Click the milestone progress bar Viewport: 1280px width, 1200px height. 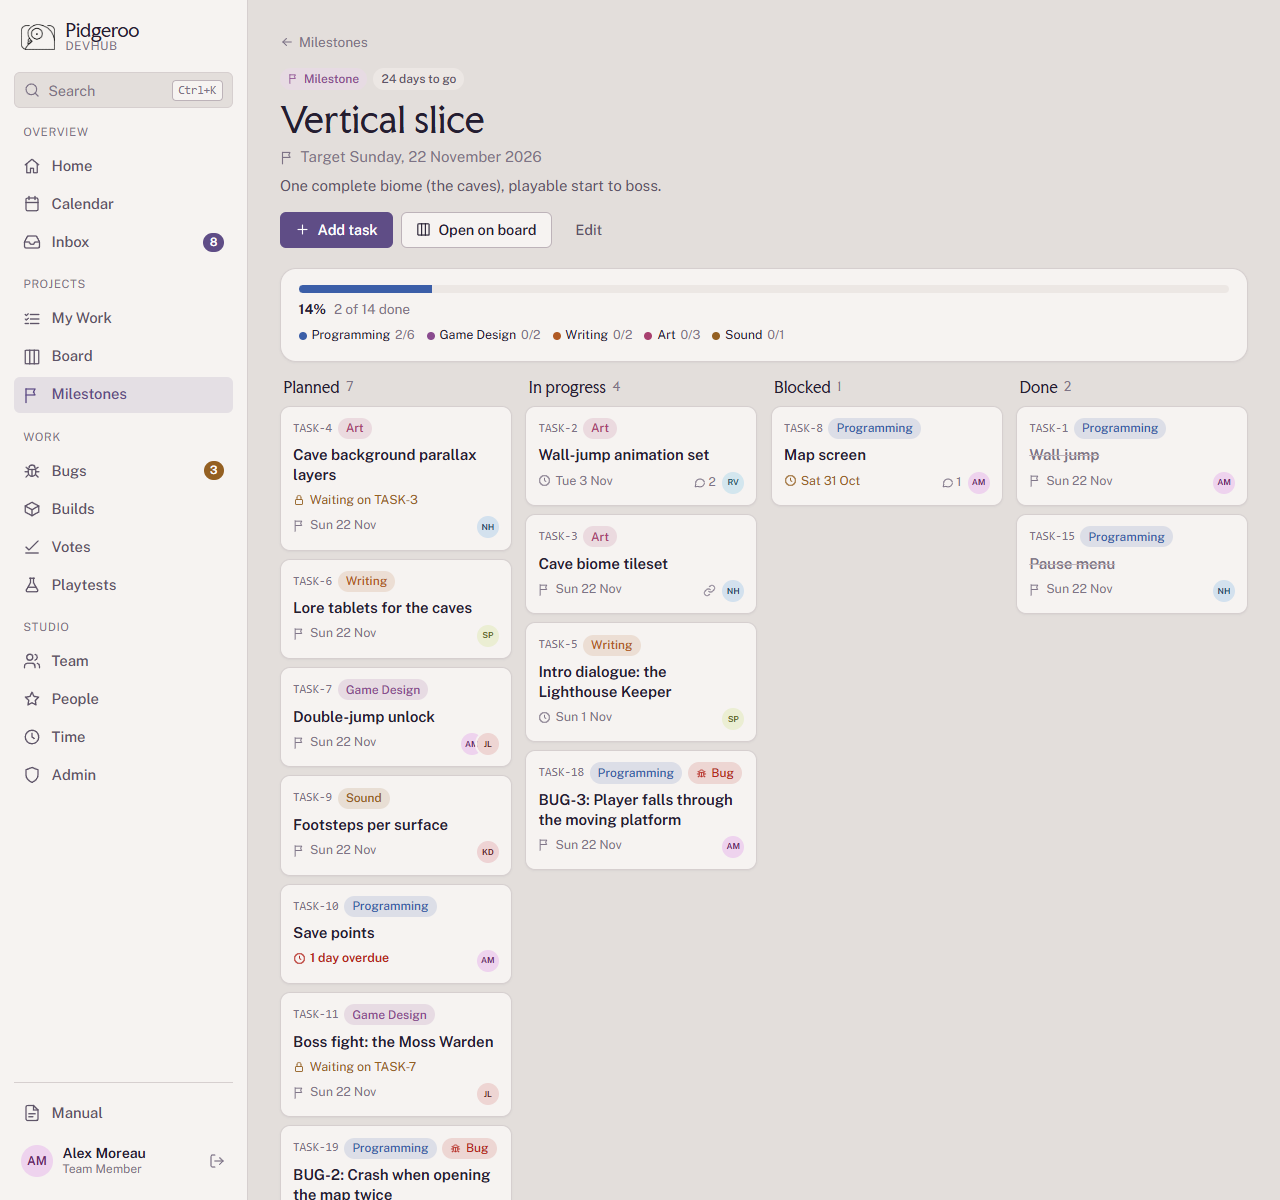[x=764, y=289]
